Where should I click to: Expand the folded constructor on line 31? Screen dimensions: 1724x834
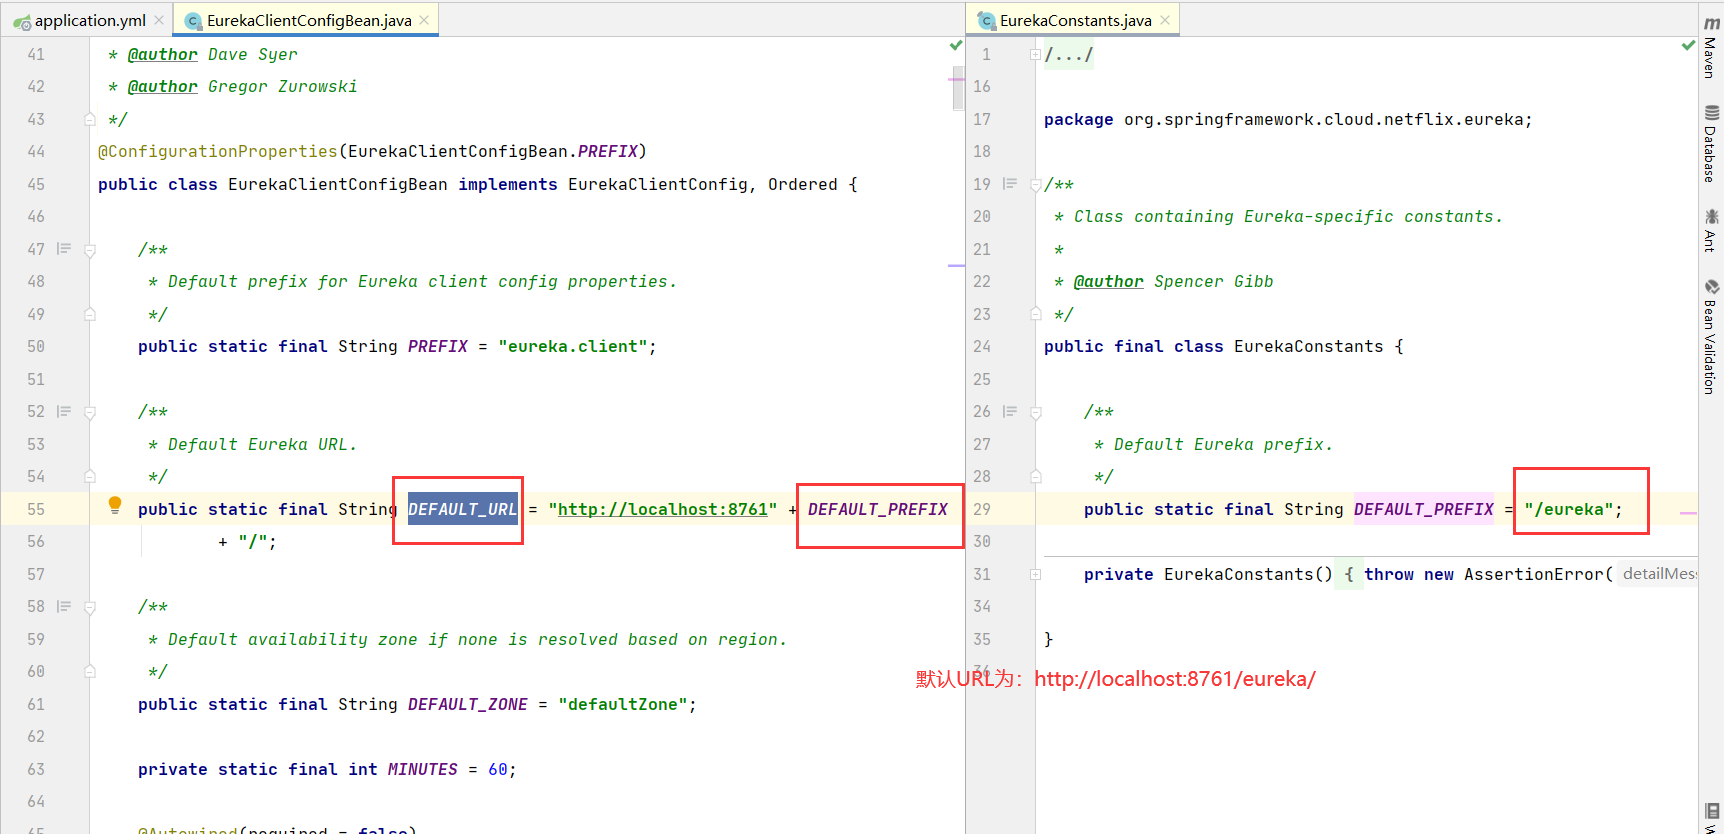click(x=1036, y=575)
